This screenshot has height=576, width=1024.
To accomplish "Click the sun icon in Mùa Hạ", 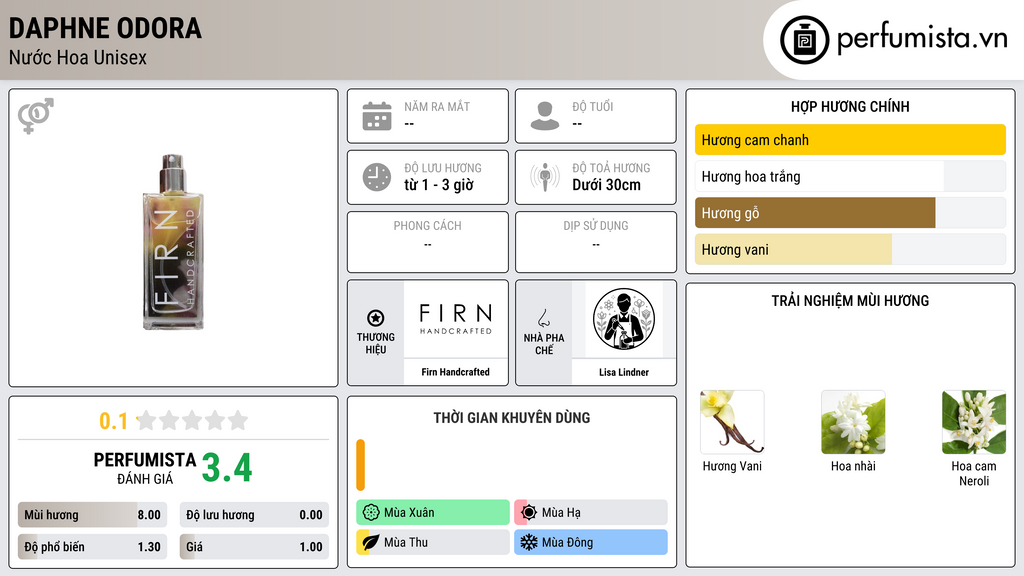I will [529, 512].
